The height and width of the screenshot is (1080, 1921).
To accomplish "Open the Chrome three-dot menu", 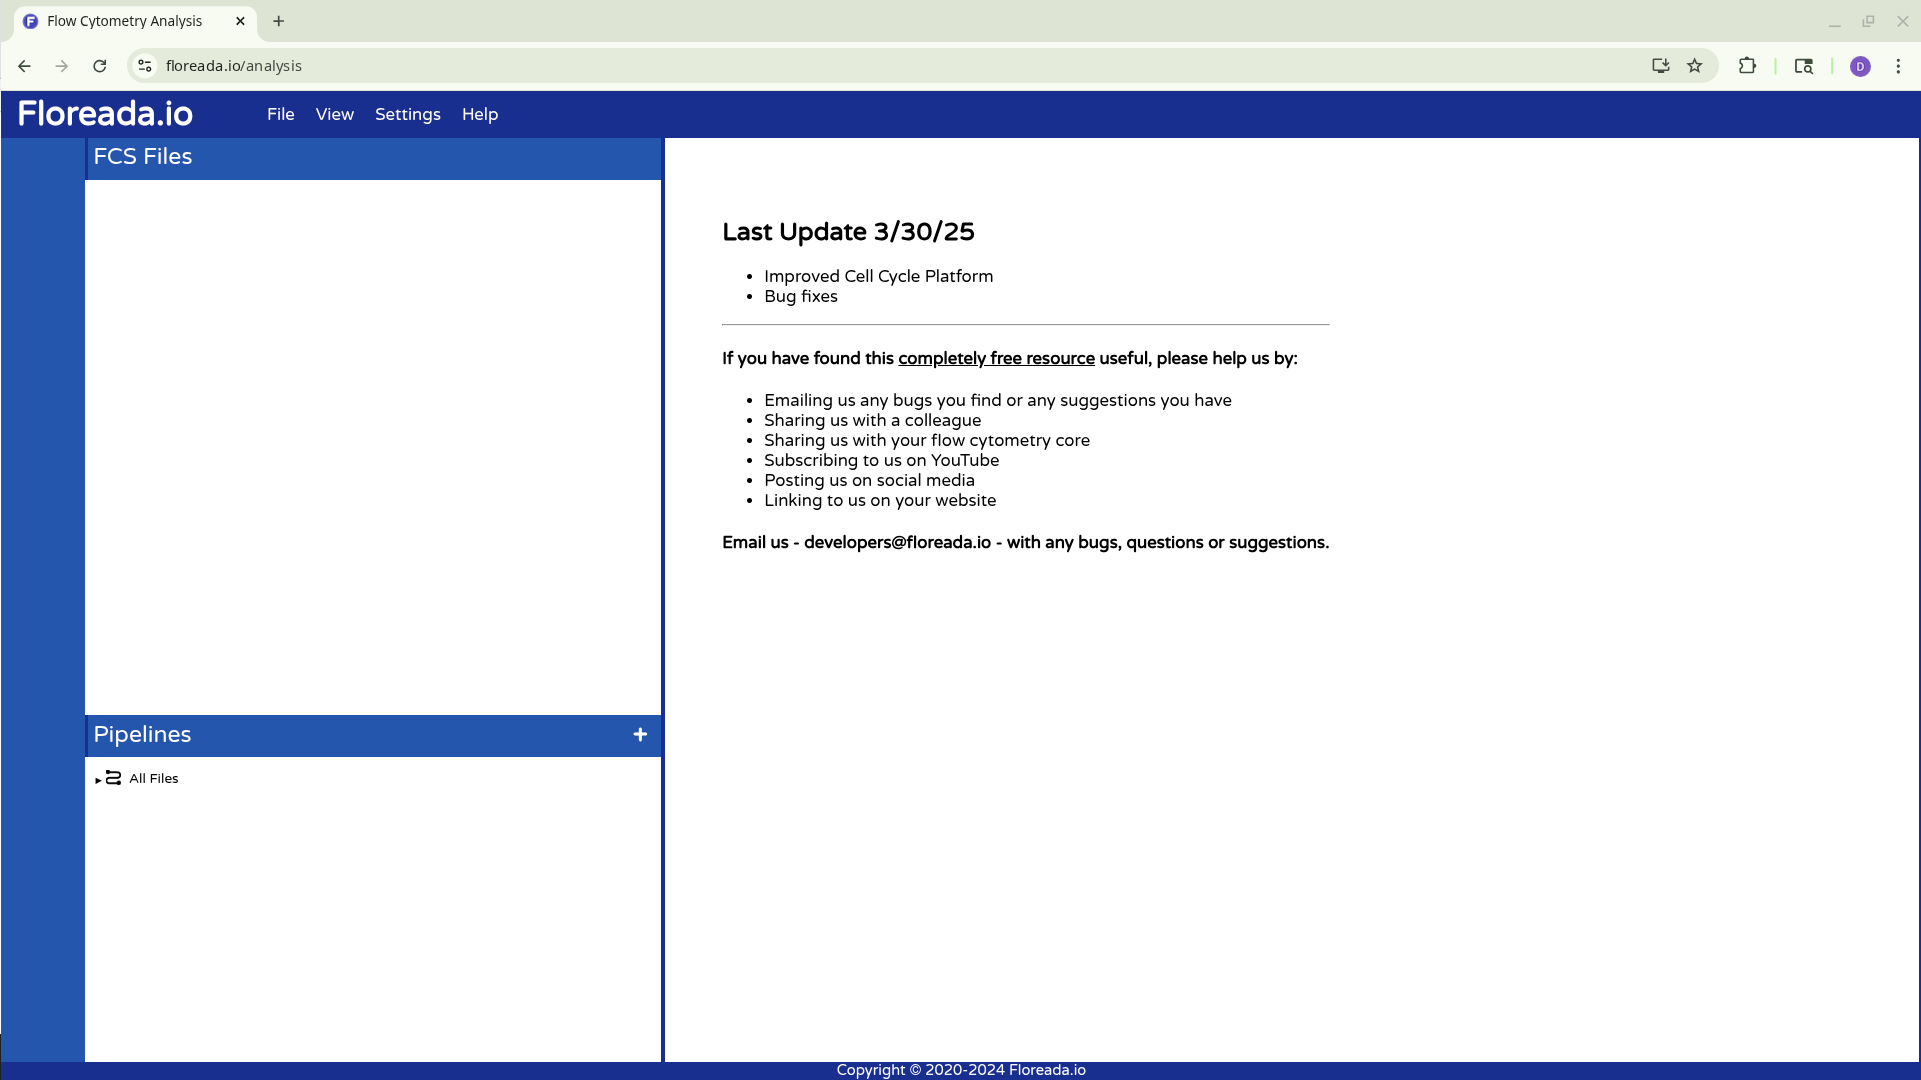I will point(1897,66).
